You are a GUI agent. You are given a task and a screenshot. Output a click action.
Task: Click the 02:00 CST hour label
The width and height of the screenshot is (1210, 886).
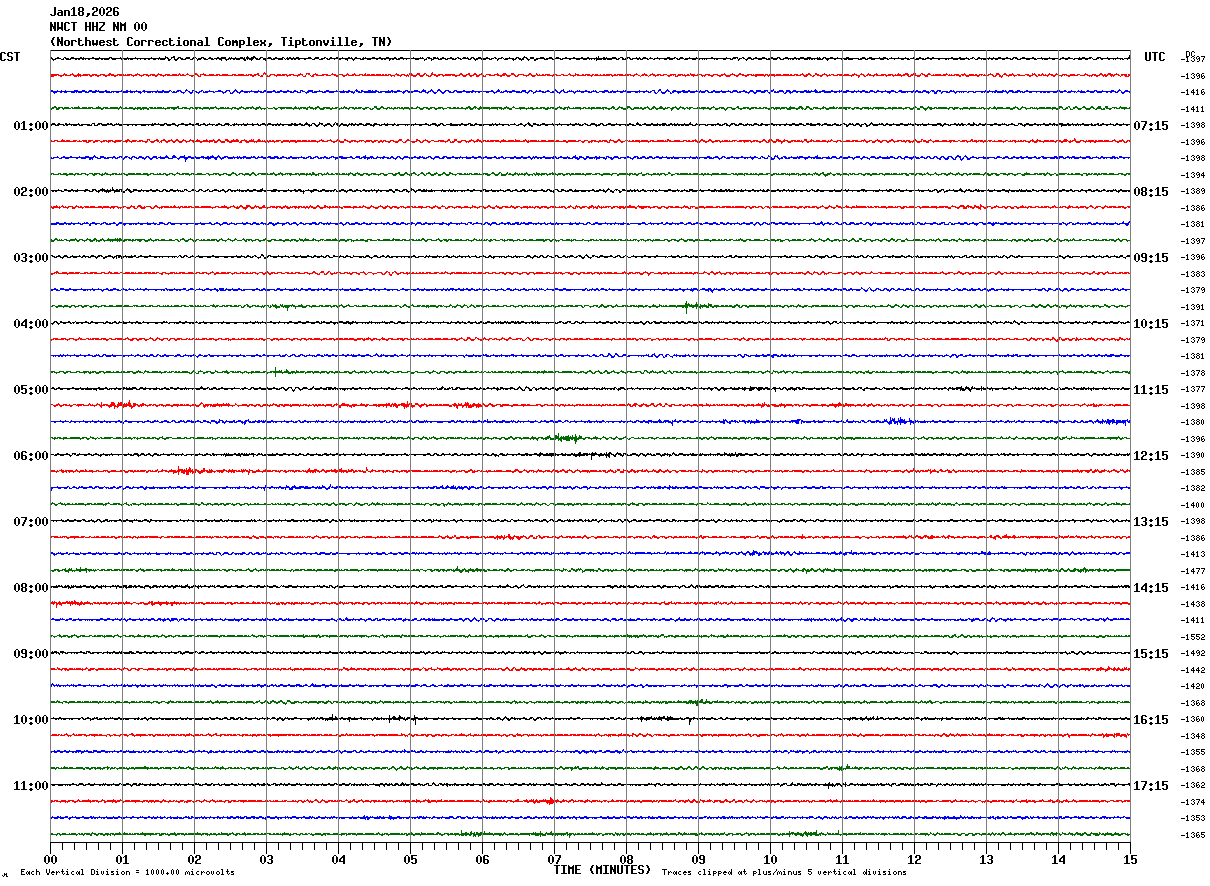(30, 192)
